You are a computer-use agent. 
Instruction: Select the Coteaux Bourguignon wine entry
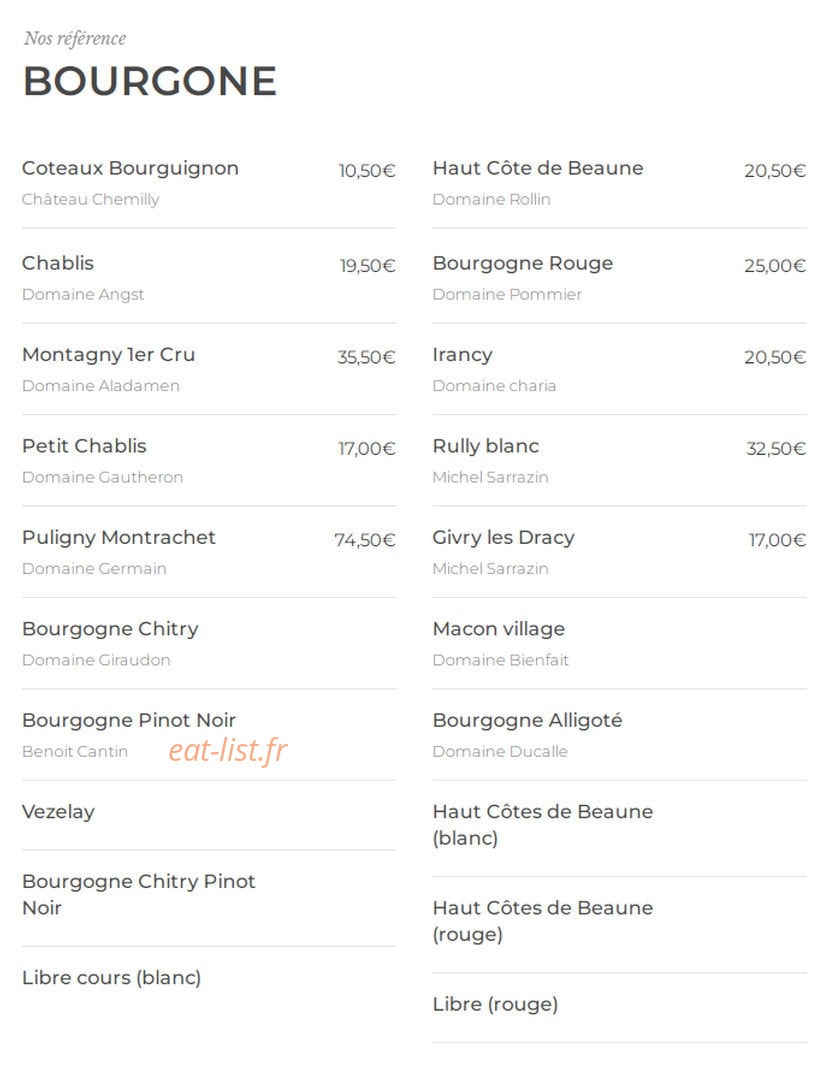[x=209, y=183]
